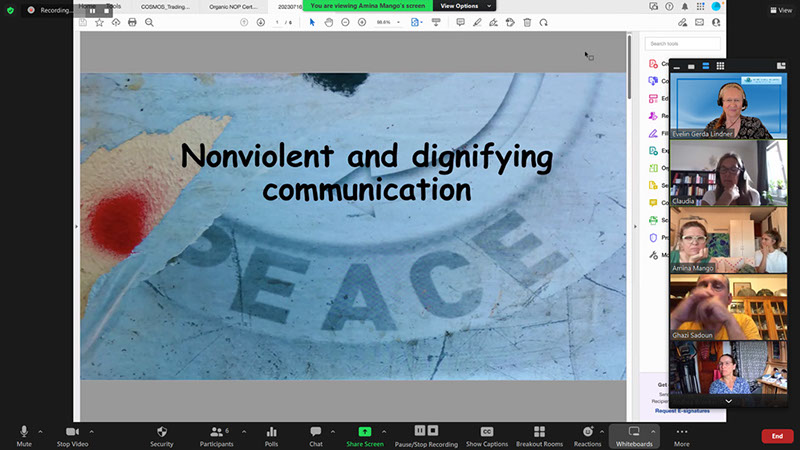Pause recording from top-left recording indicator
Image resolution: width=800 pixels, height=450 pixels.
[x=92, y=10]
